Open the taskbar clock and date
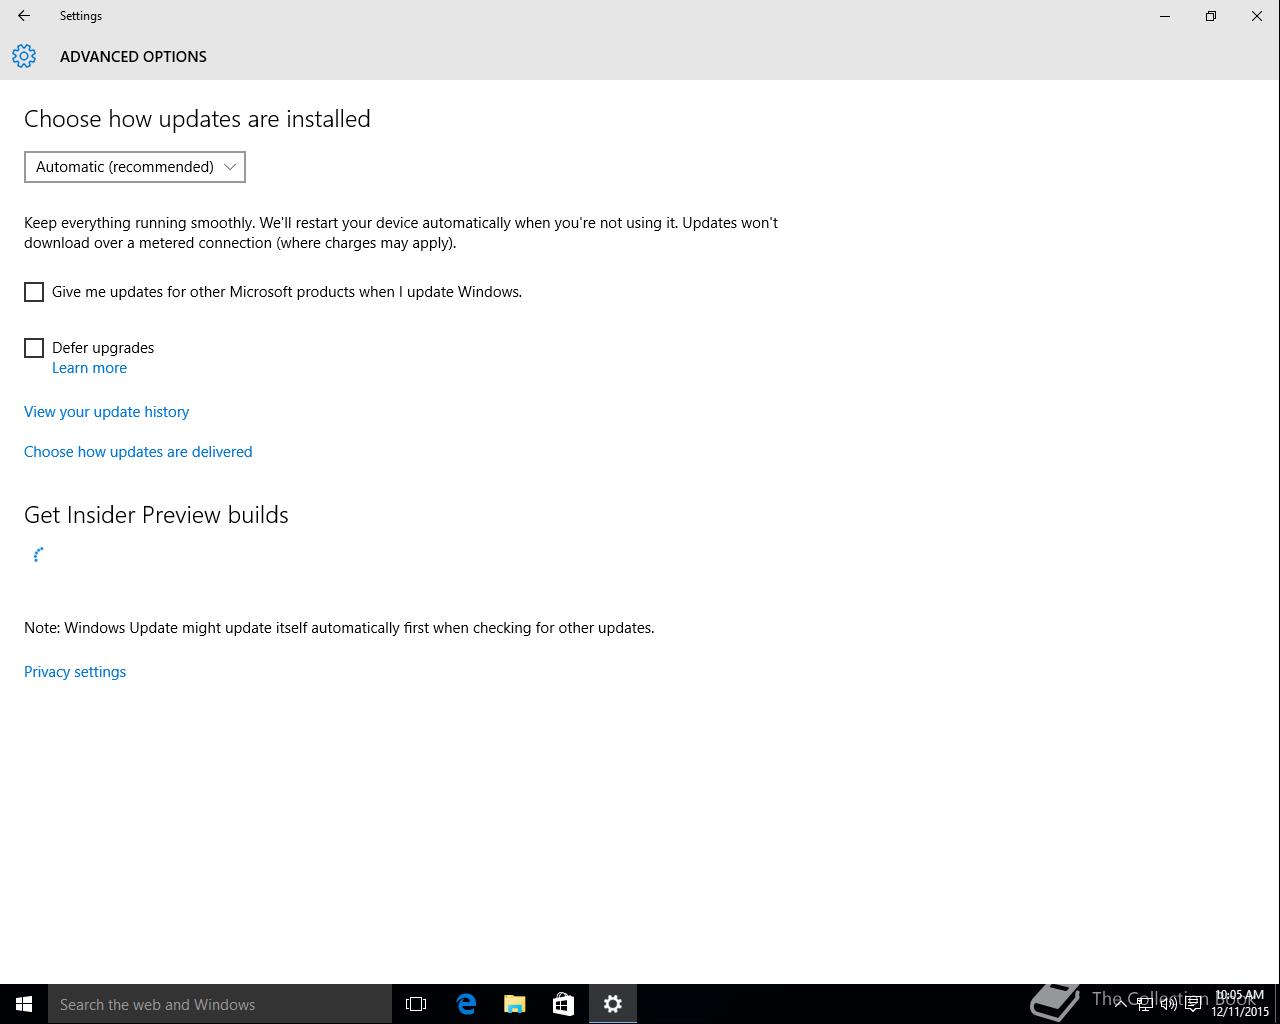 tap(1240, 1004)
